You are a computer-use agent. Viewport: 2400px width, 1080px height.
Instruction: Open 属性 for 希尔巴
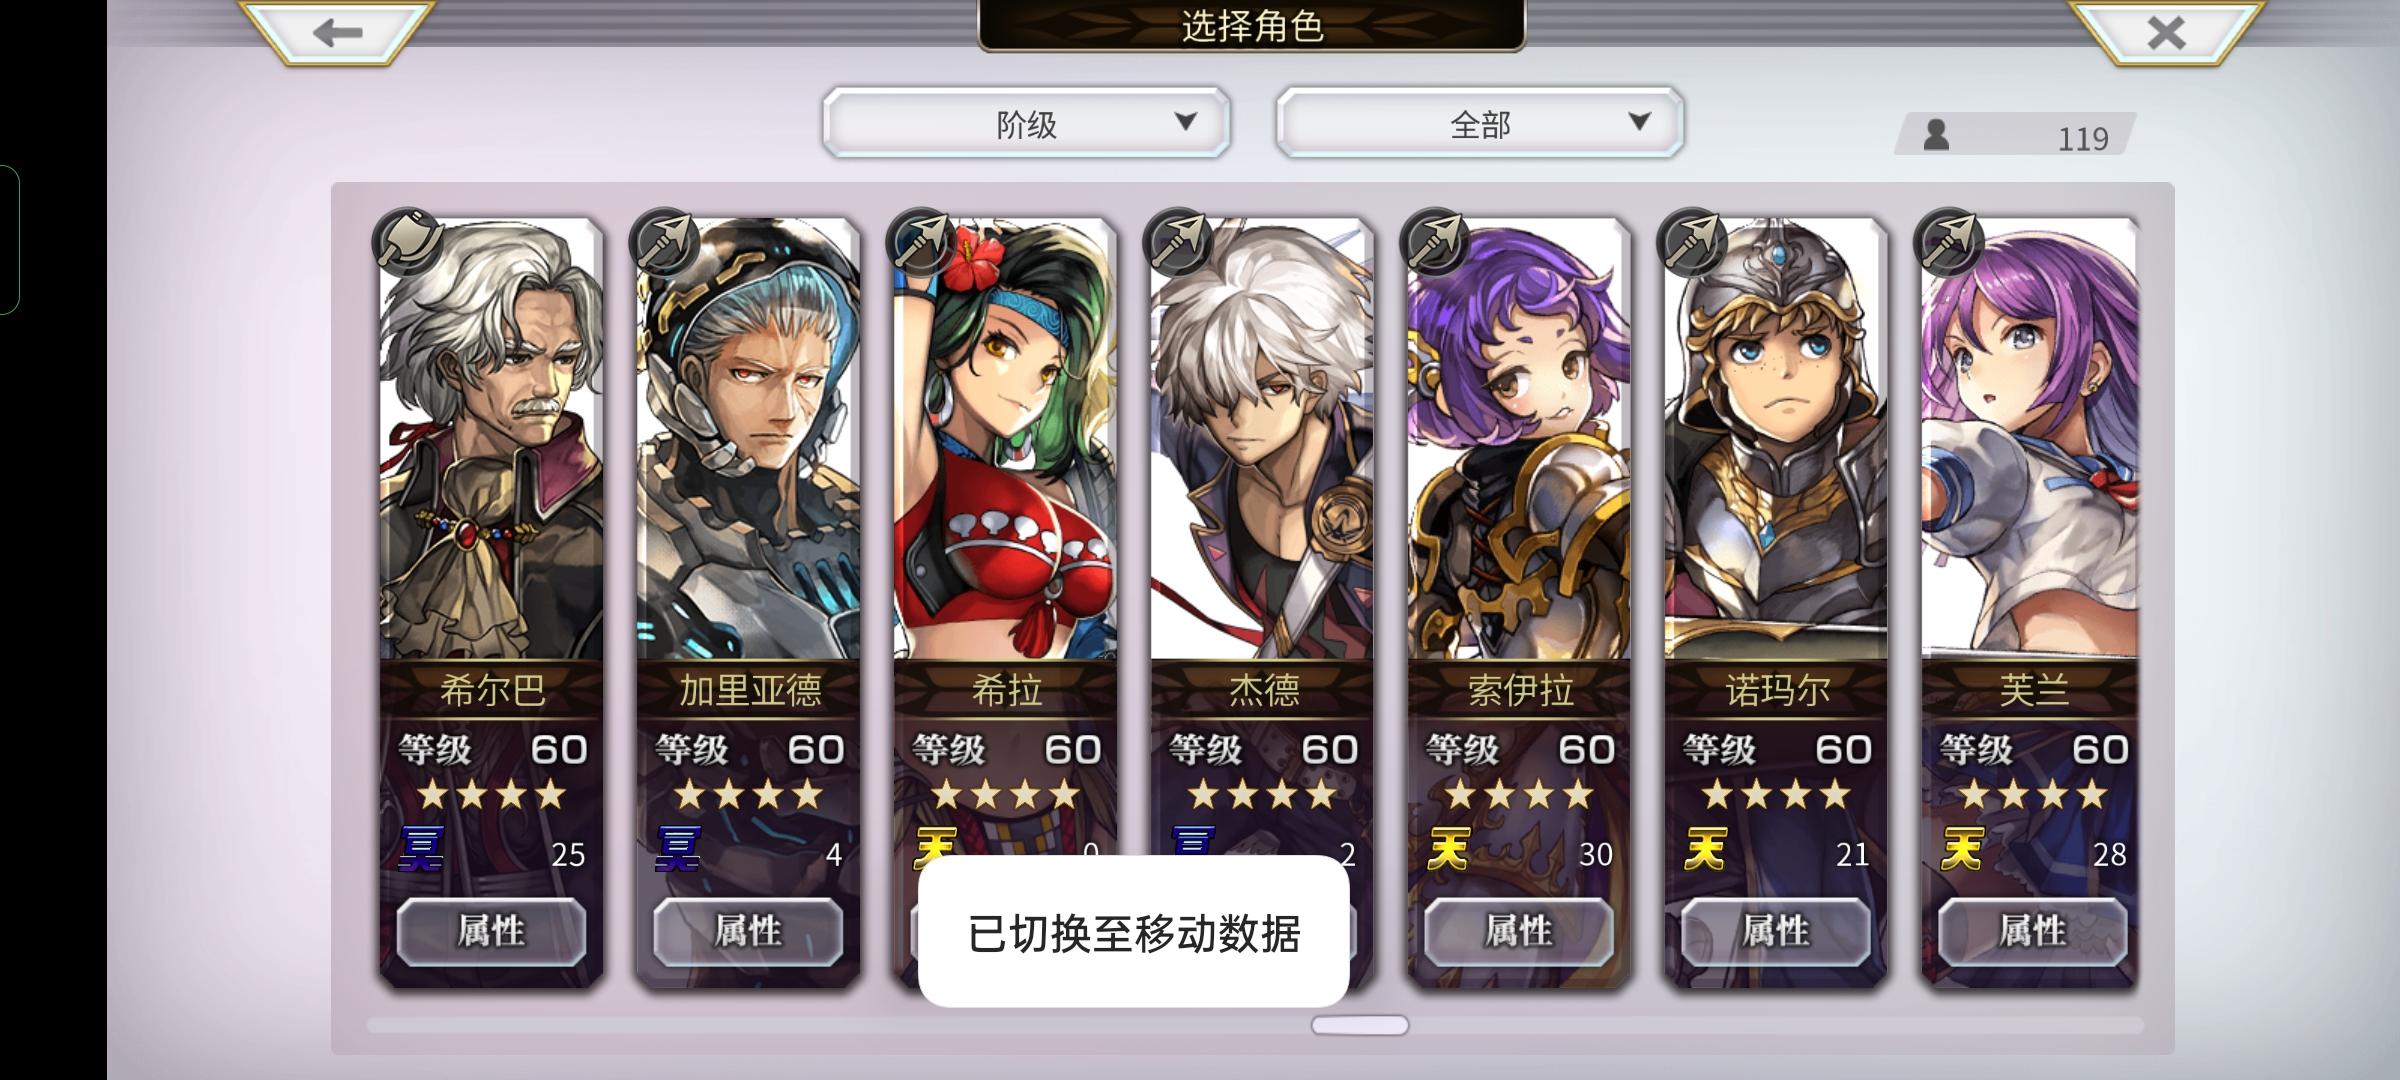491,931
